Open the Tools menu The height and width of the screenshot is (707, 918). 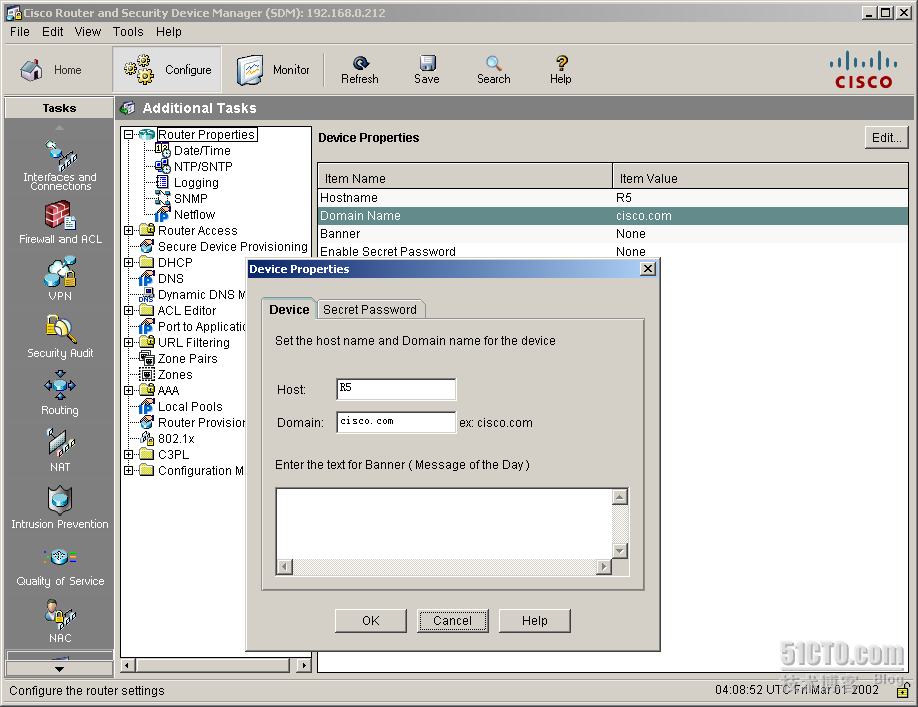[128, 32]
